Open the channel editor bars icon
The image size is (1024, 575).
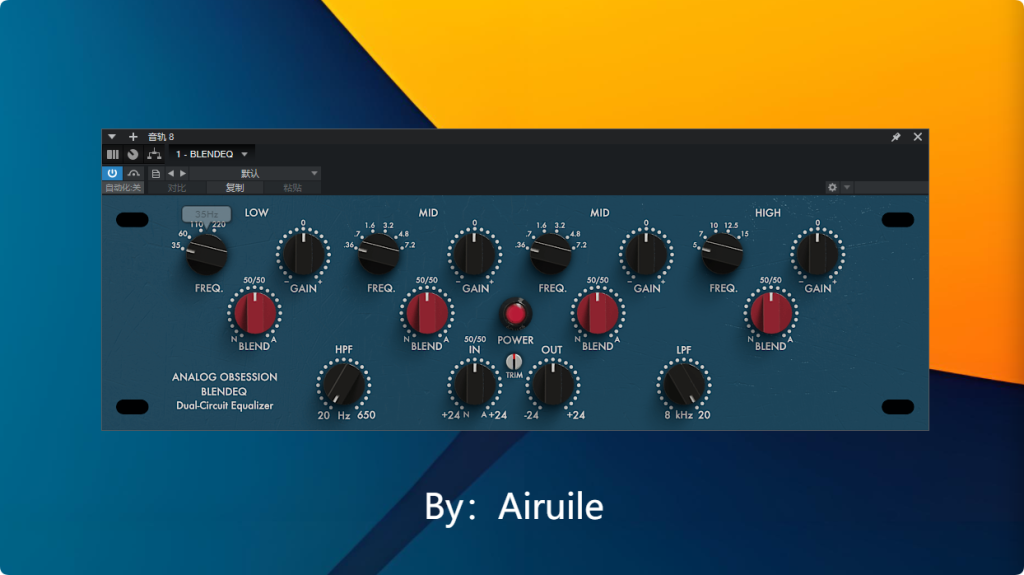tap(113, 154)
